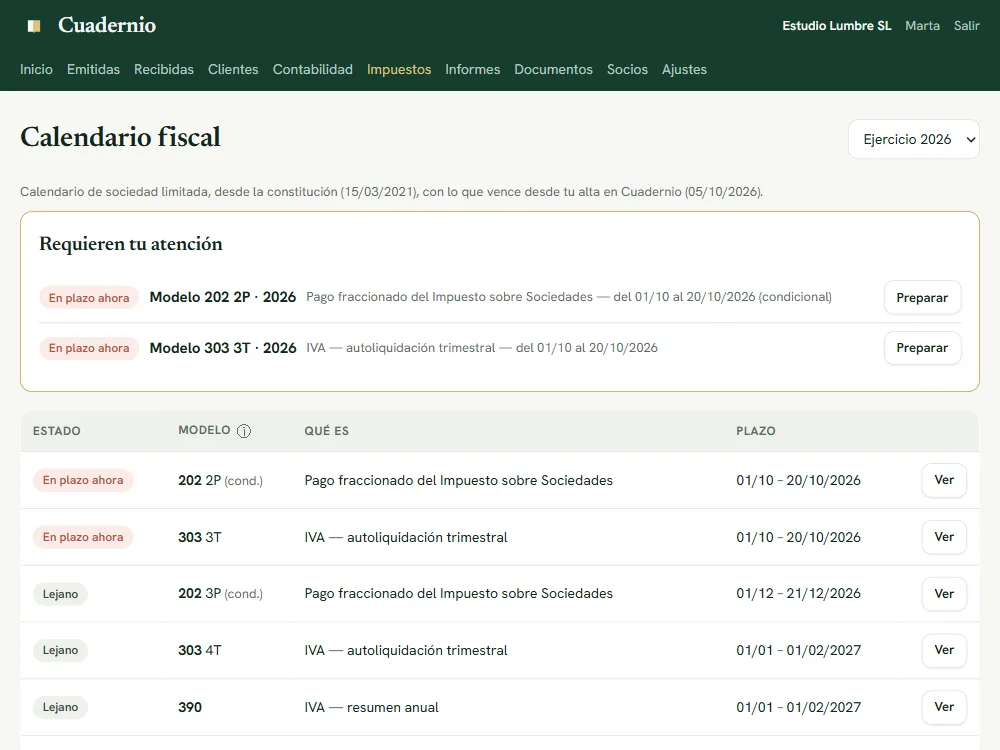
Task: Open the Ejercicio 2026 year dropdown
Action: point(913,139)
